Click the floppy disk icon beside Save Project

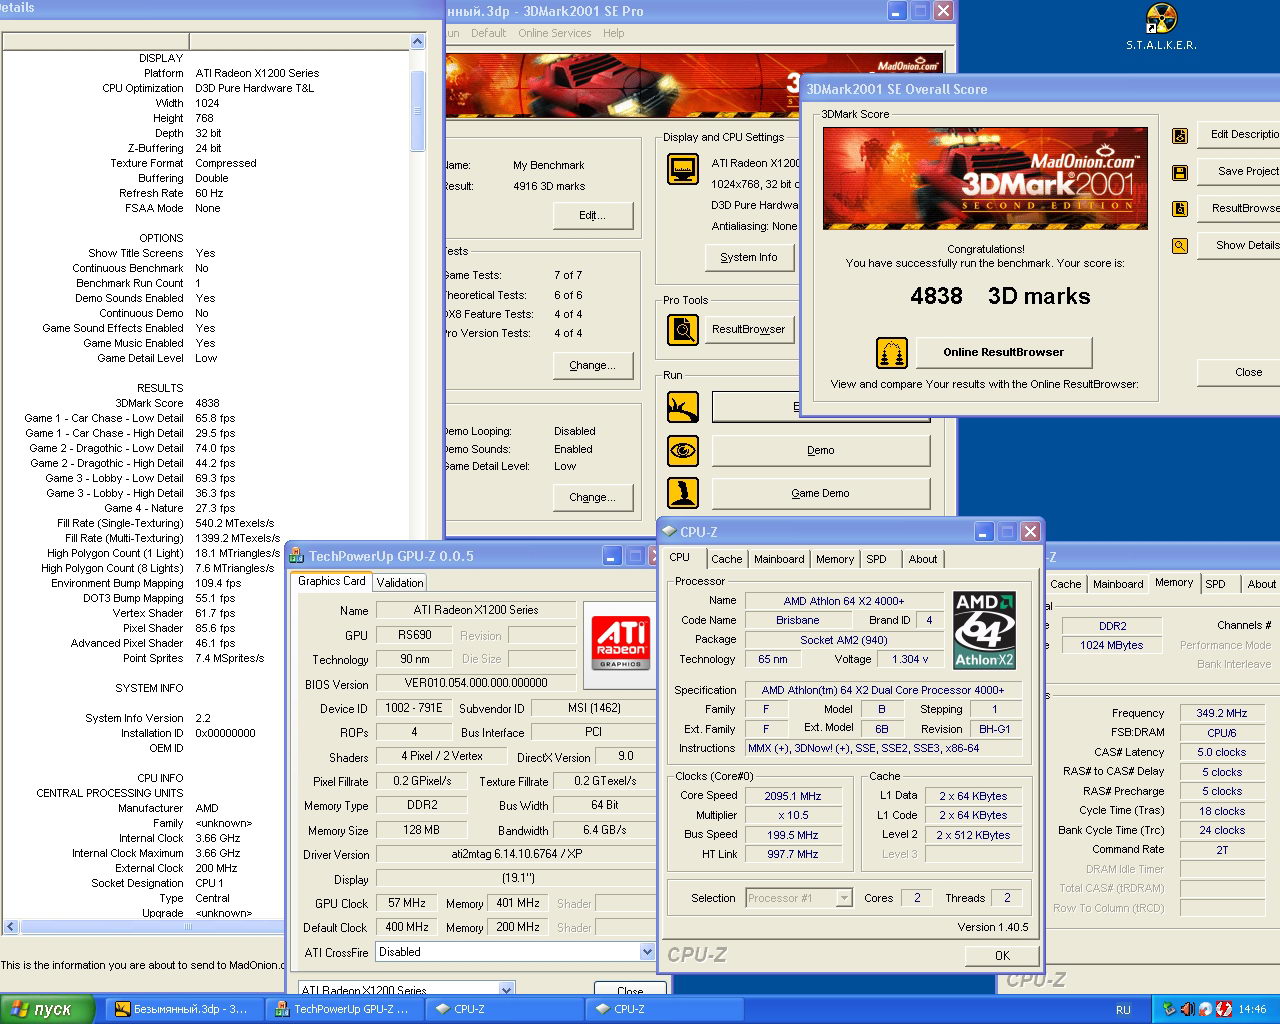pos(1180,173)
